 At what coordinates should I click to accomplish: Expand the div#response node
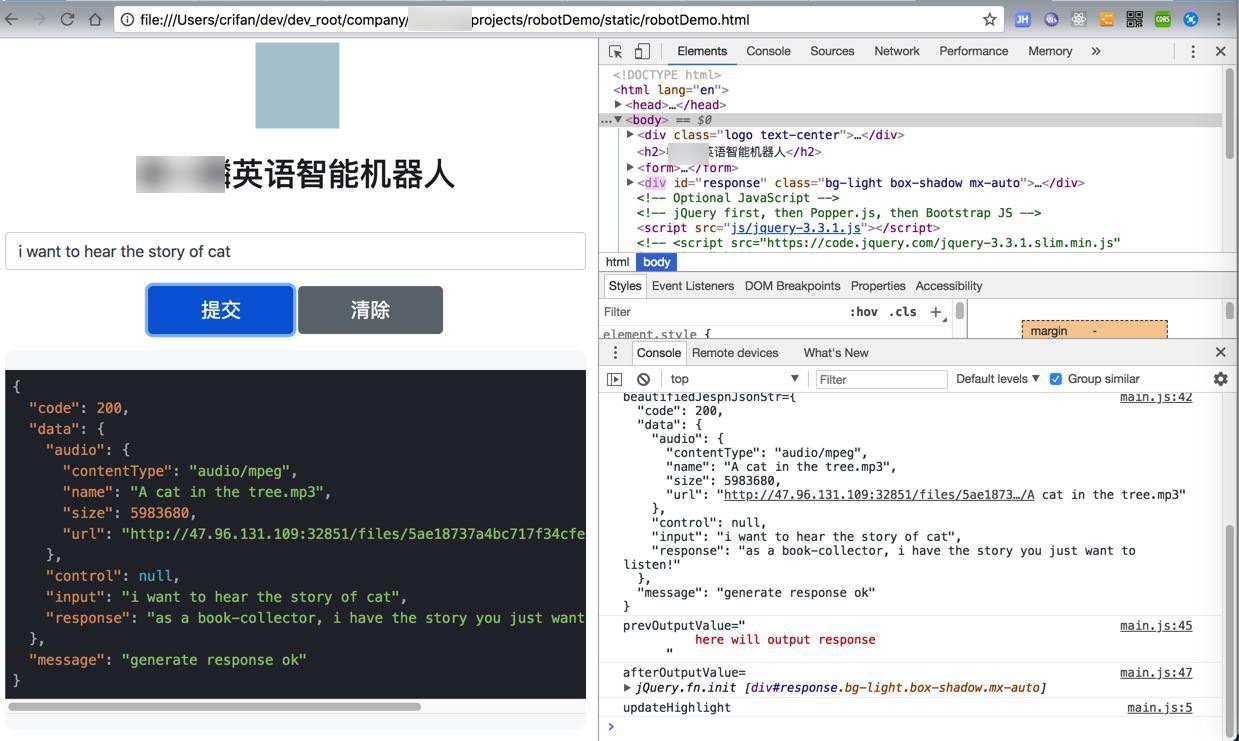point(630,183)
